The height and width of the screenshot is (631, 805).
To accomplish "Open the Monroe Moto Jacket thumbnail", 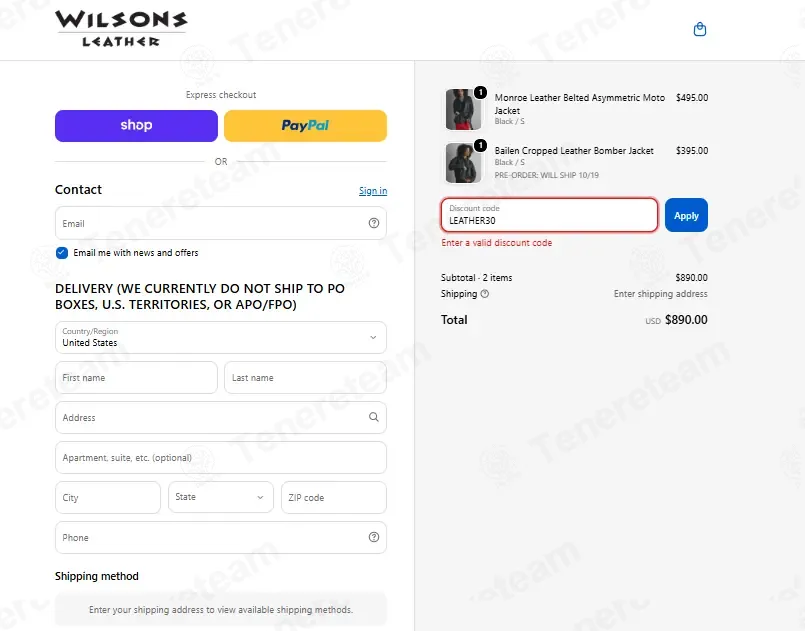I will tap(463, 109).
